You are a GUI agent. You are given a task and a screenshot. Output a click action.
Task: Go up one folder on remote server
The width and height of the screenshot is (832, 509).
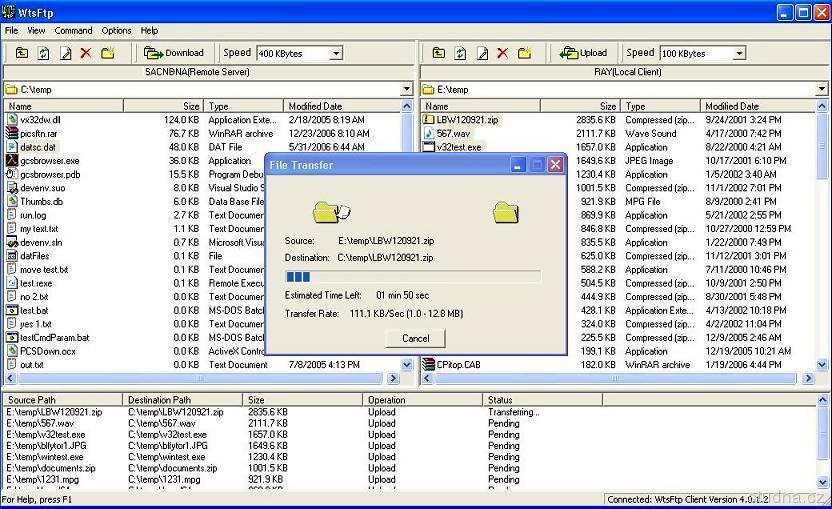click(x=22, y=53)
